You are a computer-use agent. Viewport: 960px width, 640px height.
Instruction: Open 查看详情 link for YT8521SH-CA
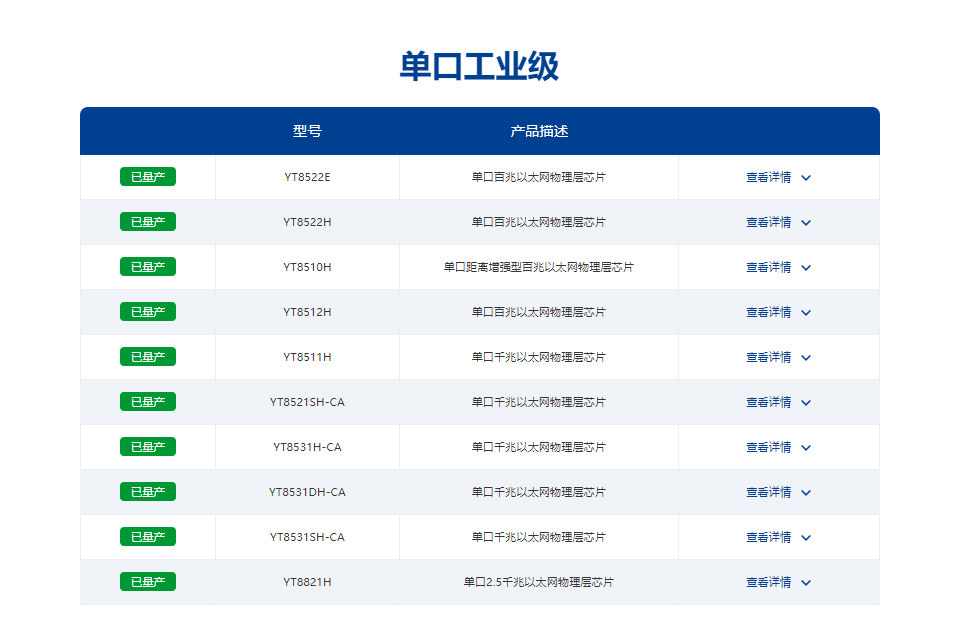tap(768, 402)
